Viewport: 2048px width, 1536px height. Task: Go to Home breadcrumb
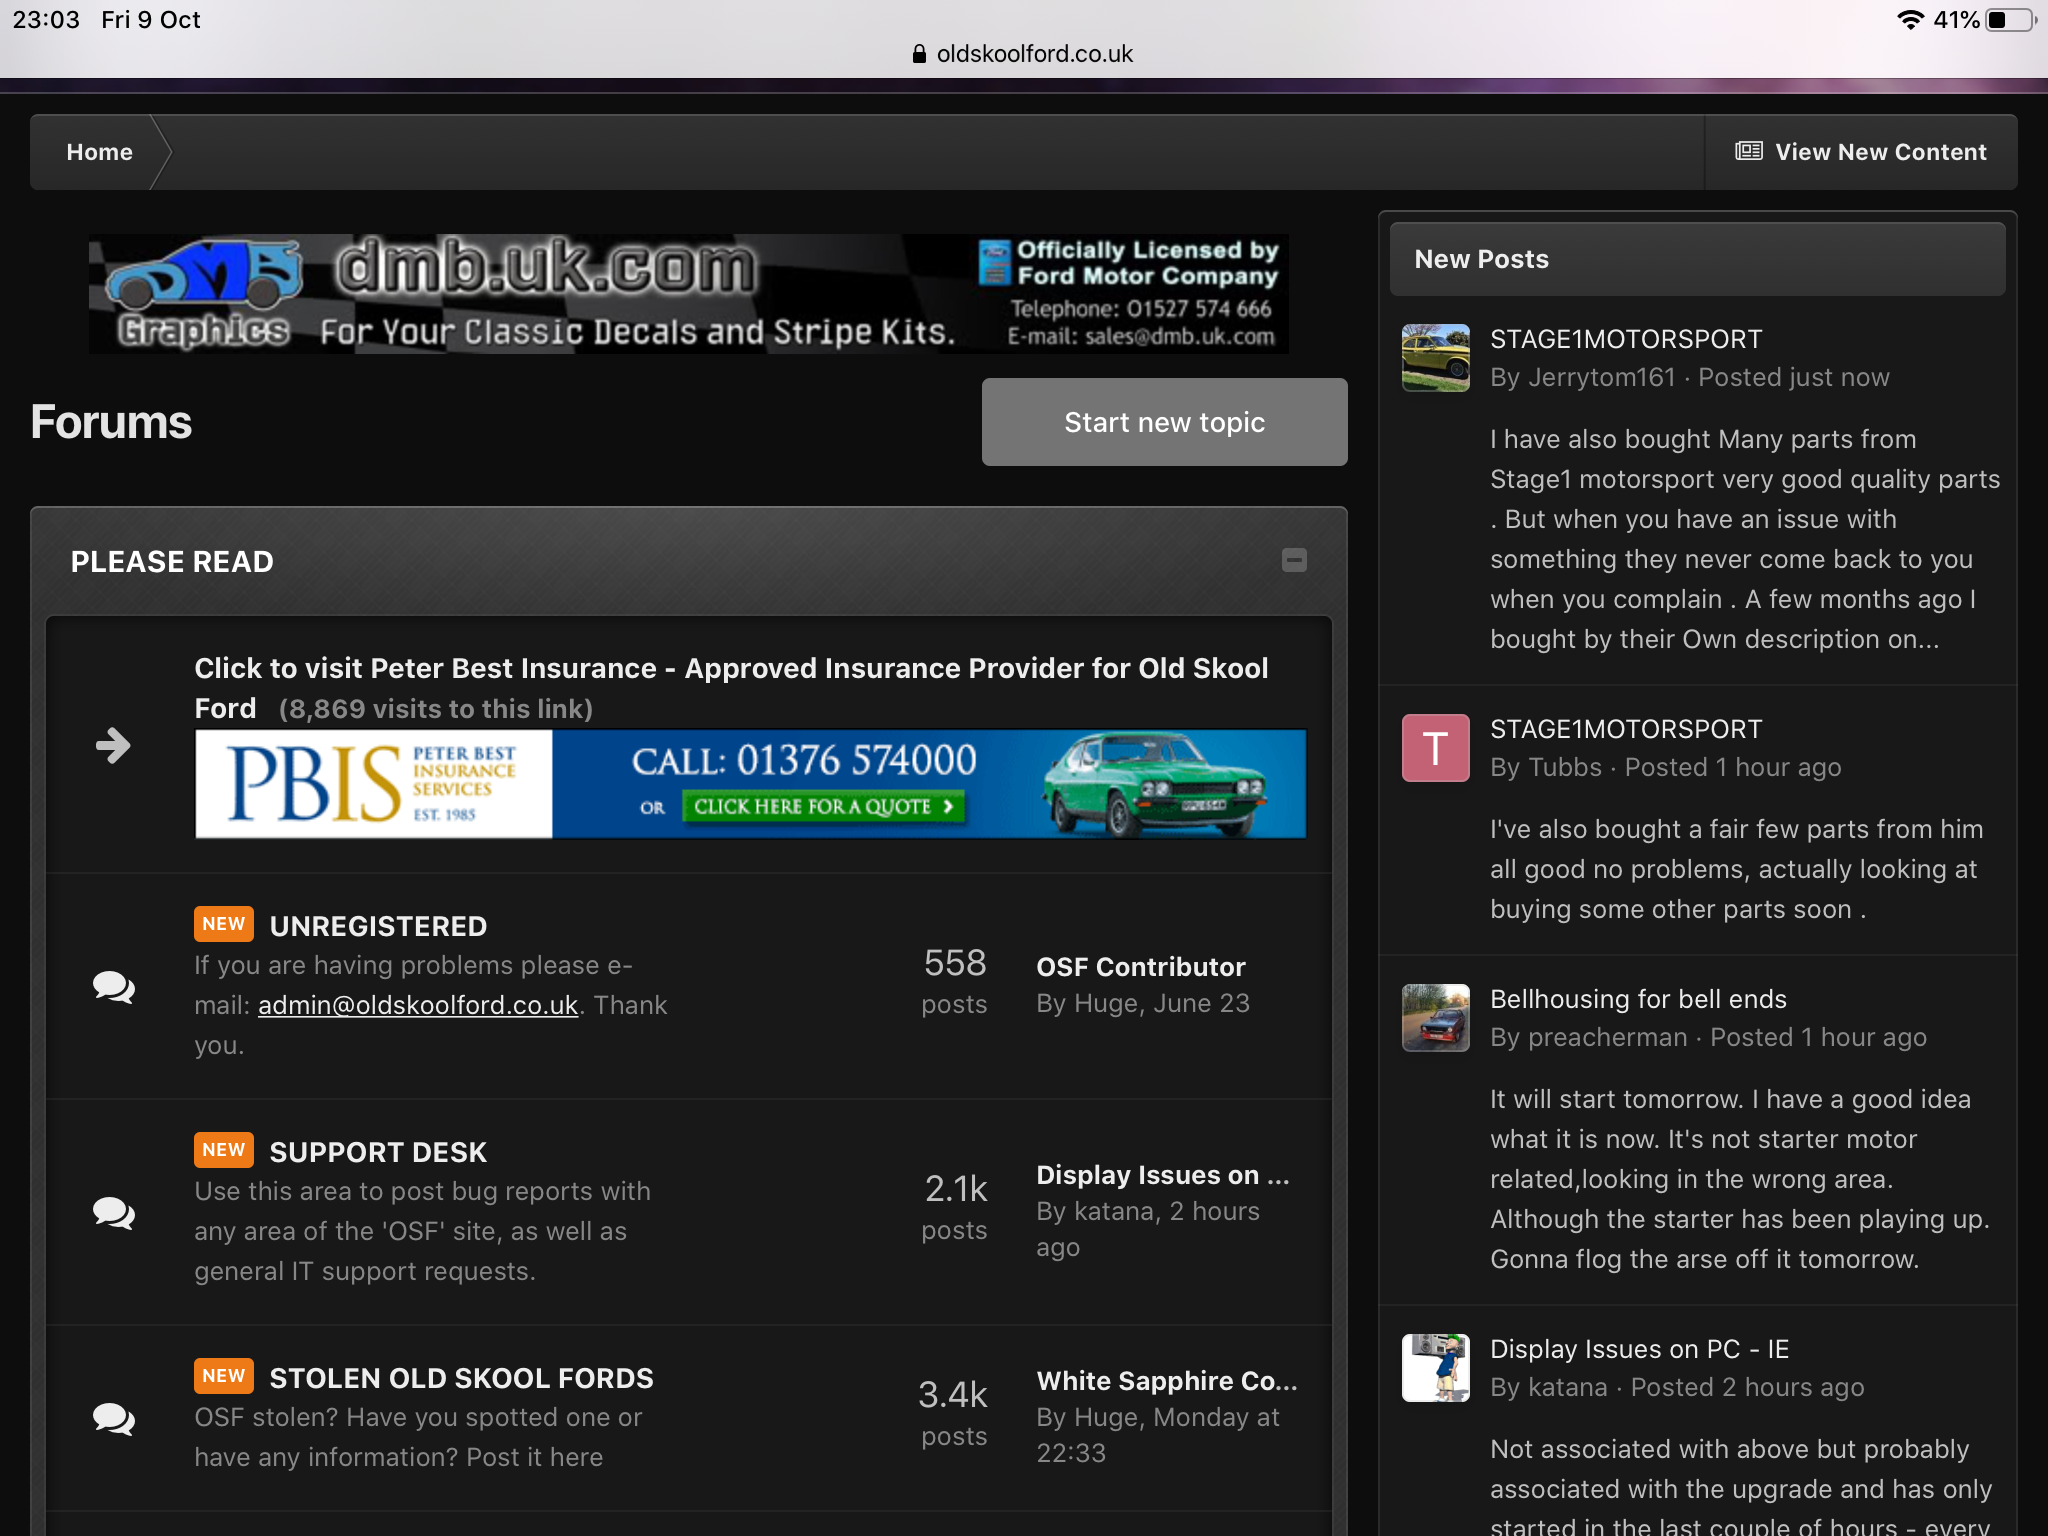pos(99,152)
